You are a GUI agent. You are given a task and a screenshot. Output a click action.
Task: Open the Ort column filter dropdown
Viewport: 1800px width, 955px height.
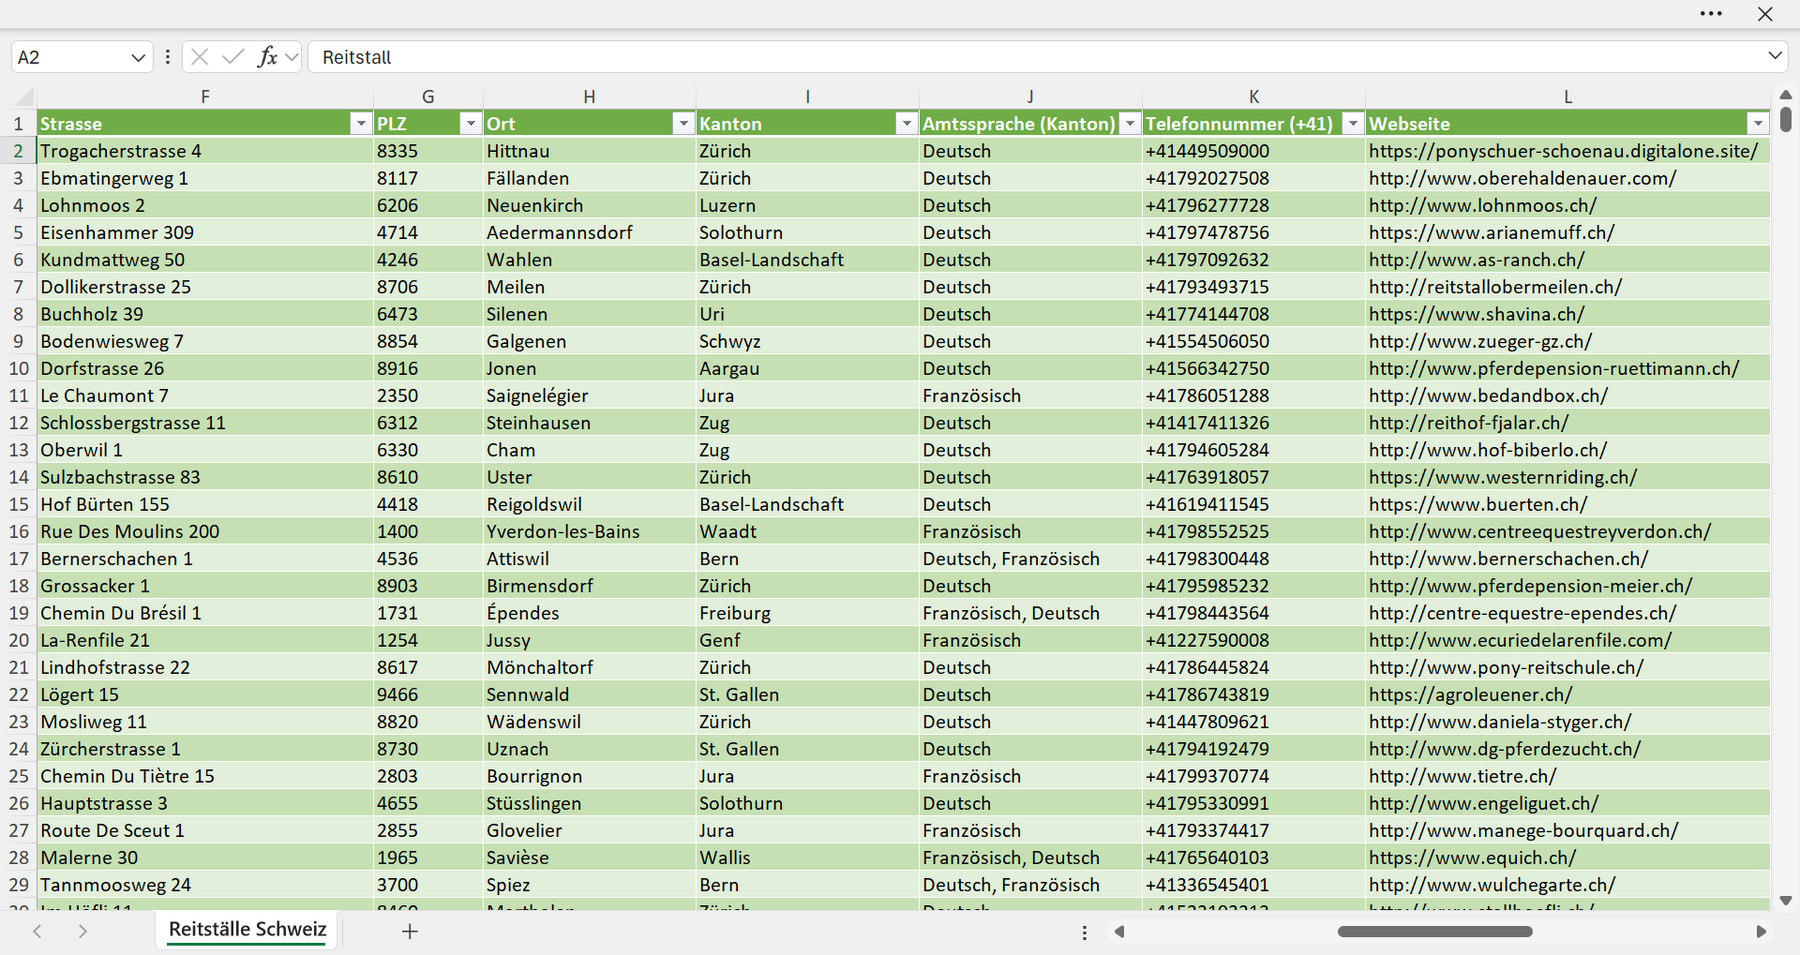[x=683, y=123]
